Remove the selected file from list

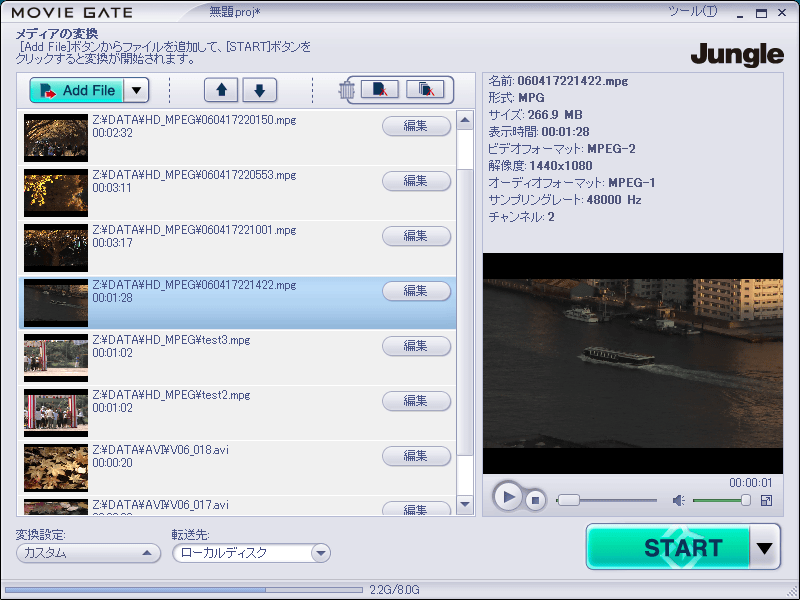pyautogui.click(x=380, y=90)
